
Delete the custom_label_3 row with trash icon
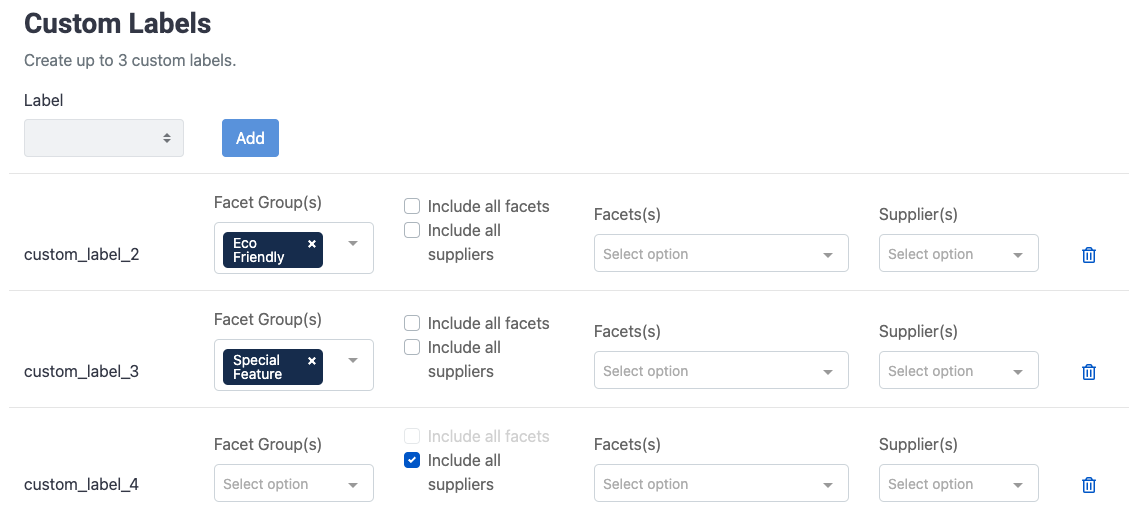[1089, 372]
